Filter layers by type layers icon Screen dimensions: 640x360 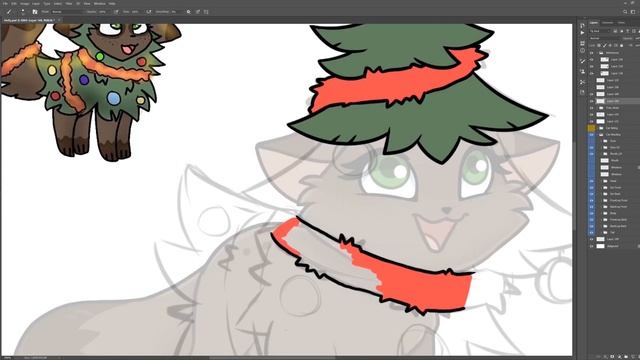click(627, 31)
